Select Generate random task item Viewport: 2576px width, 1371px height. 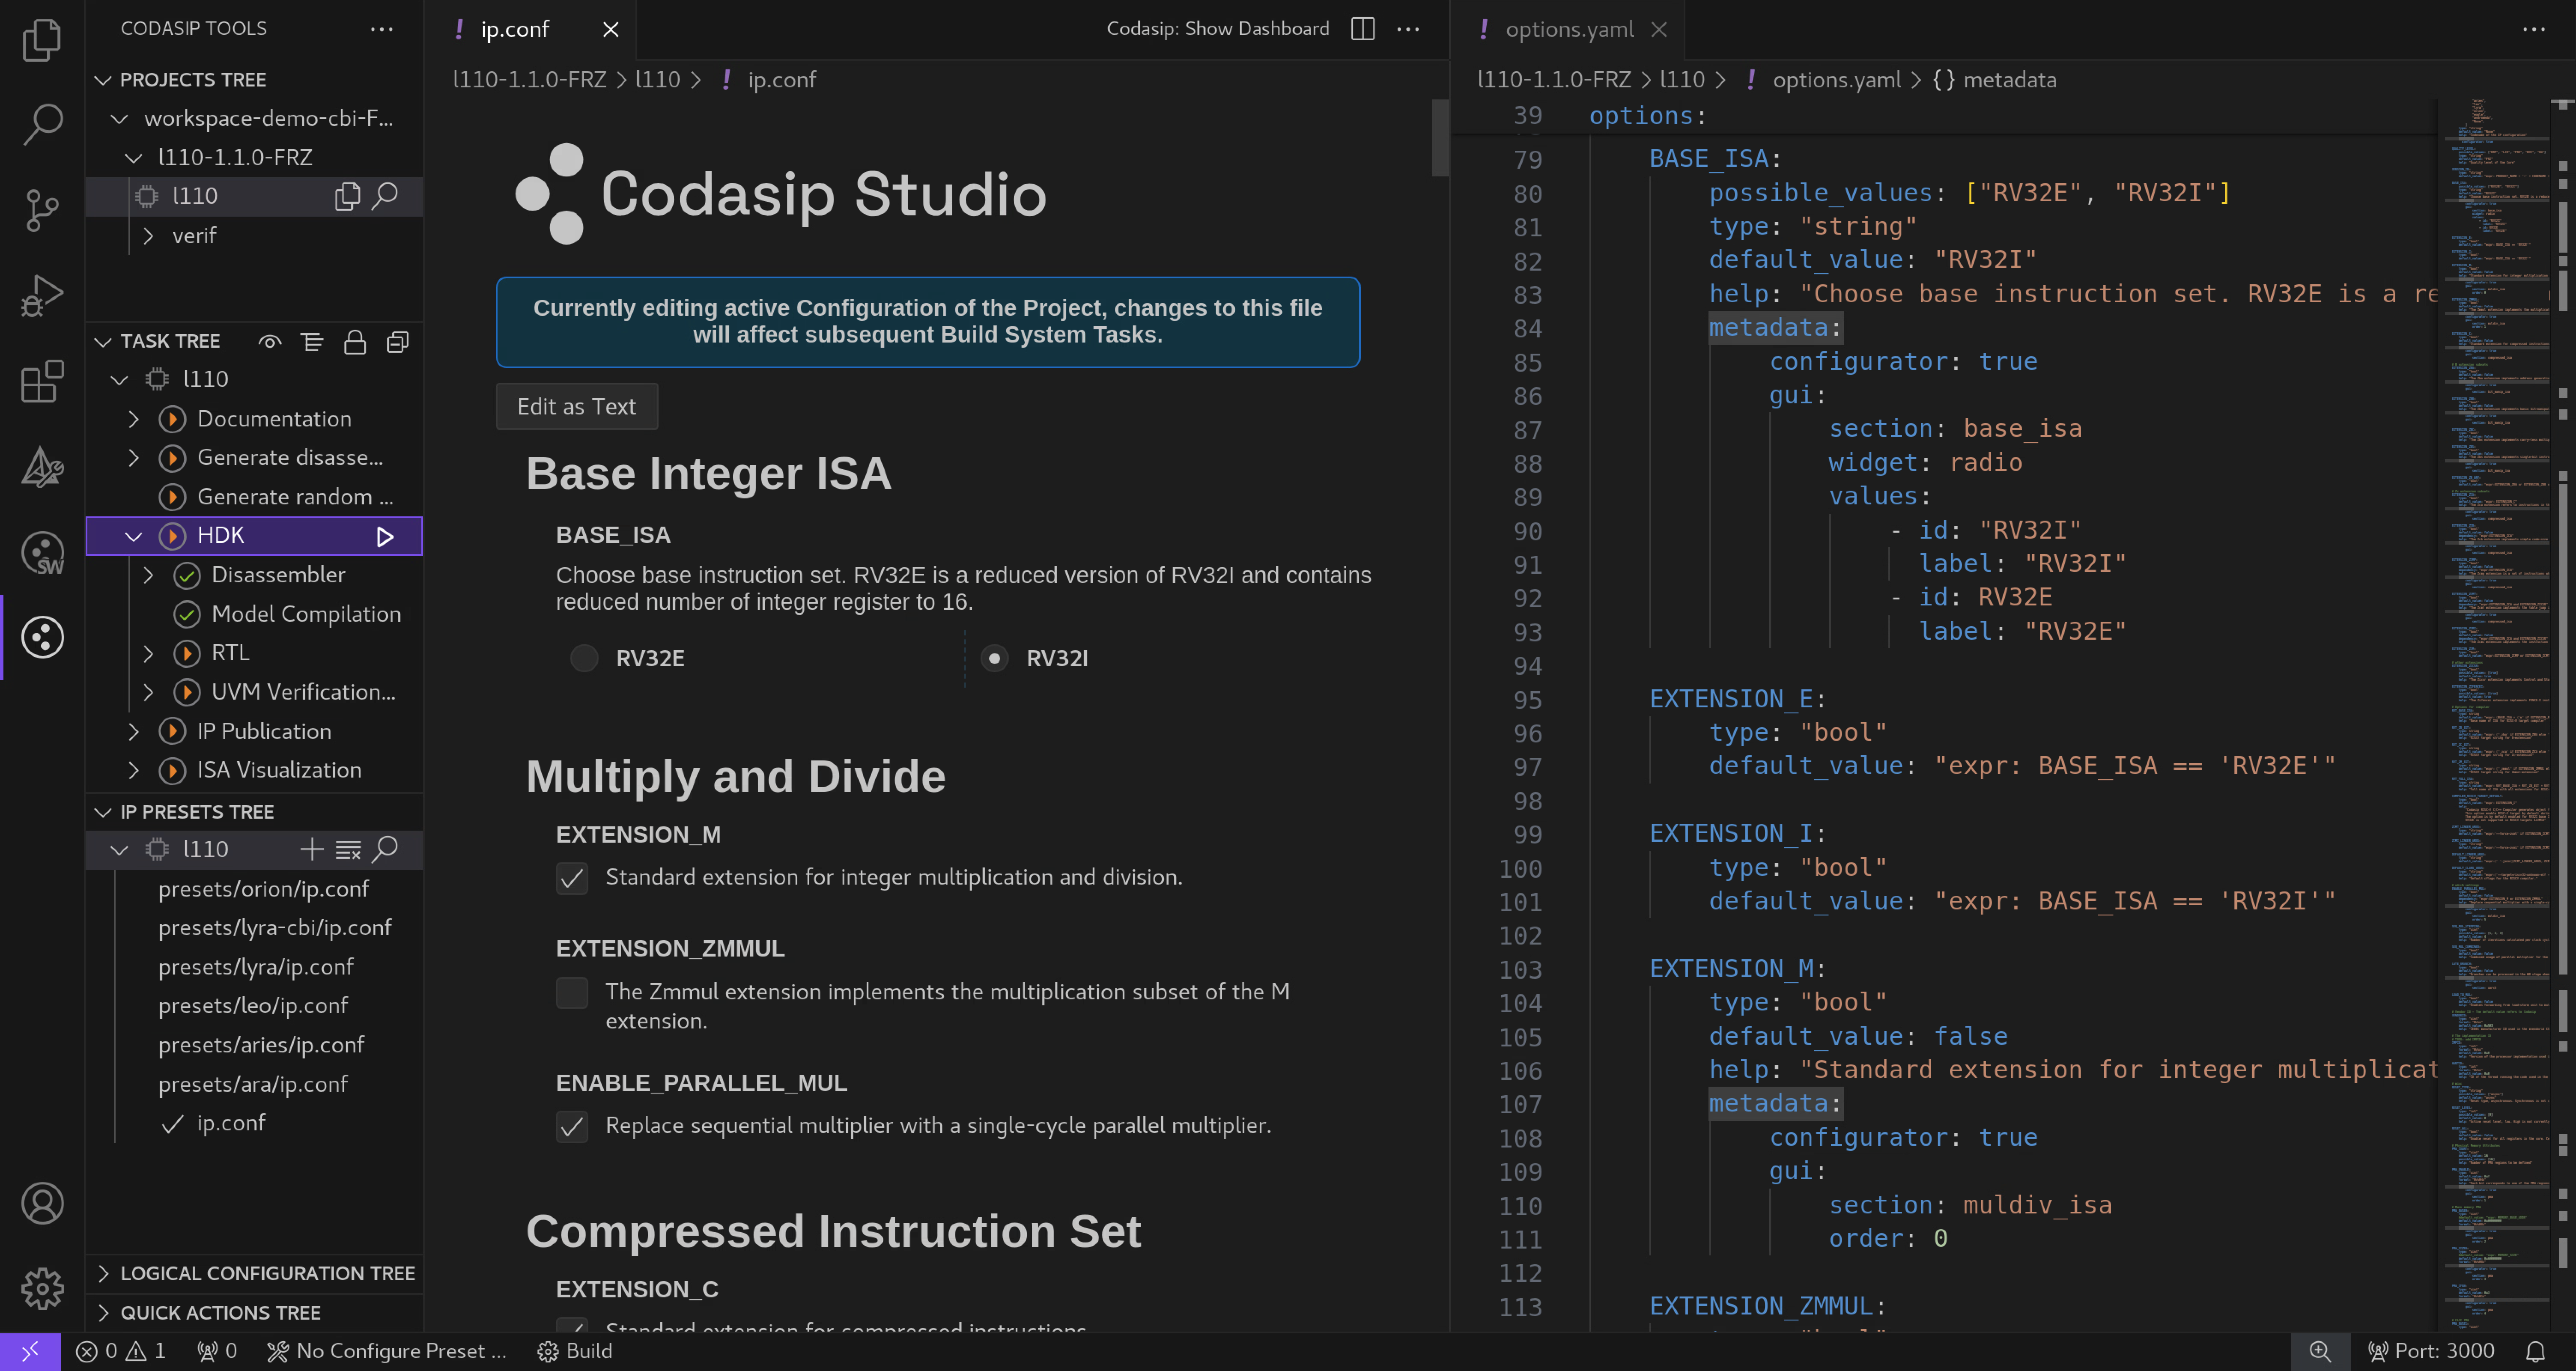coord(295,497)
